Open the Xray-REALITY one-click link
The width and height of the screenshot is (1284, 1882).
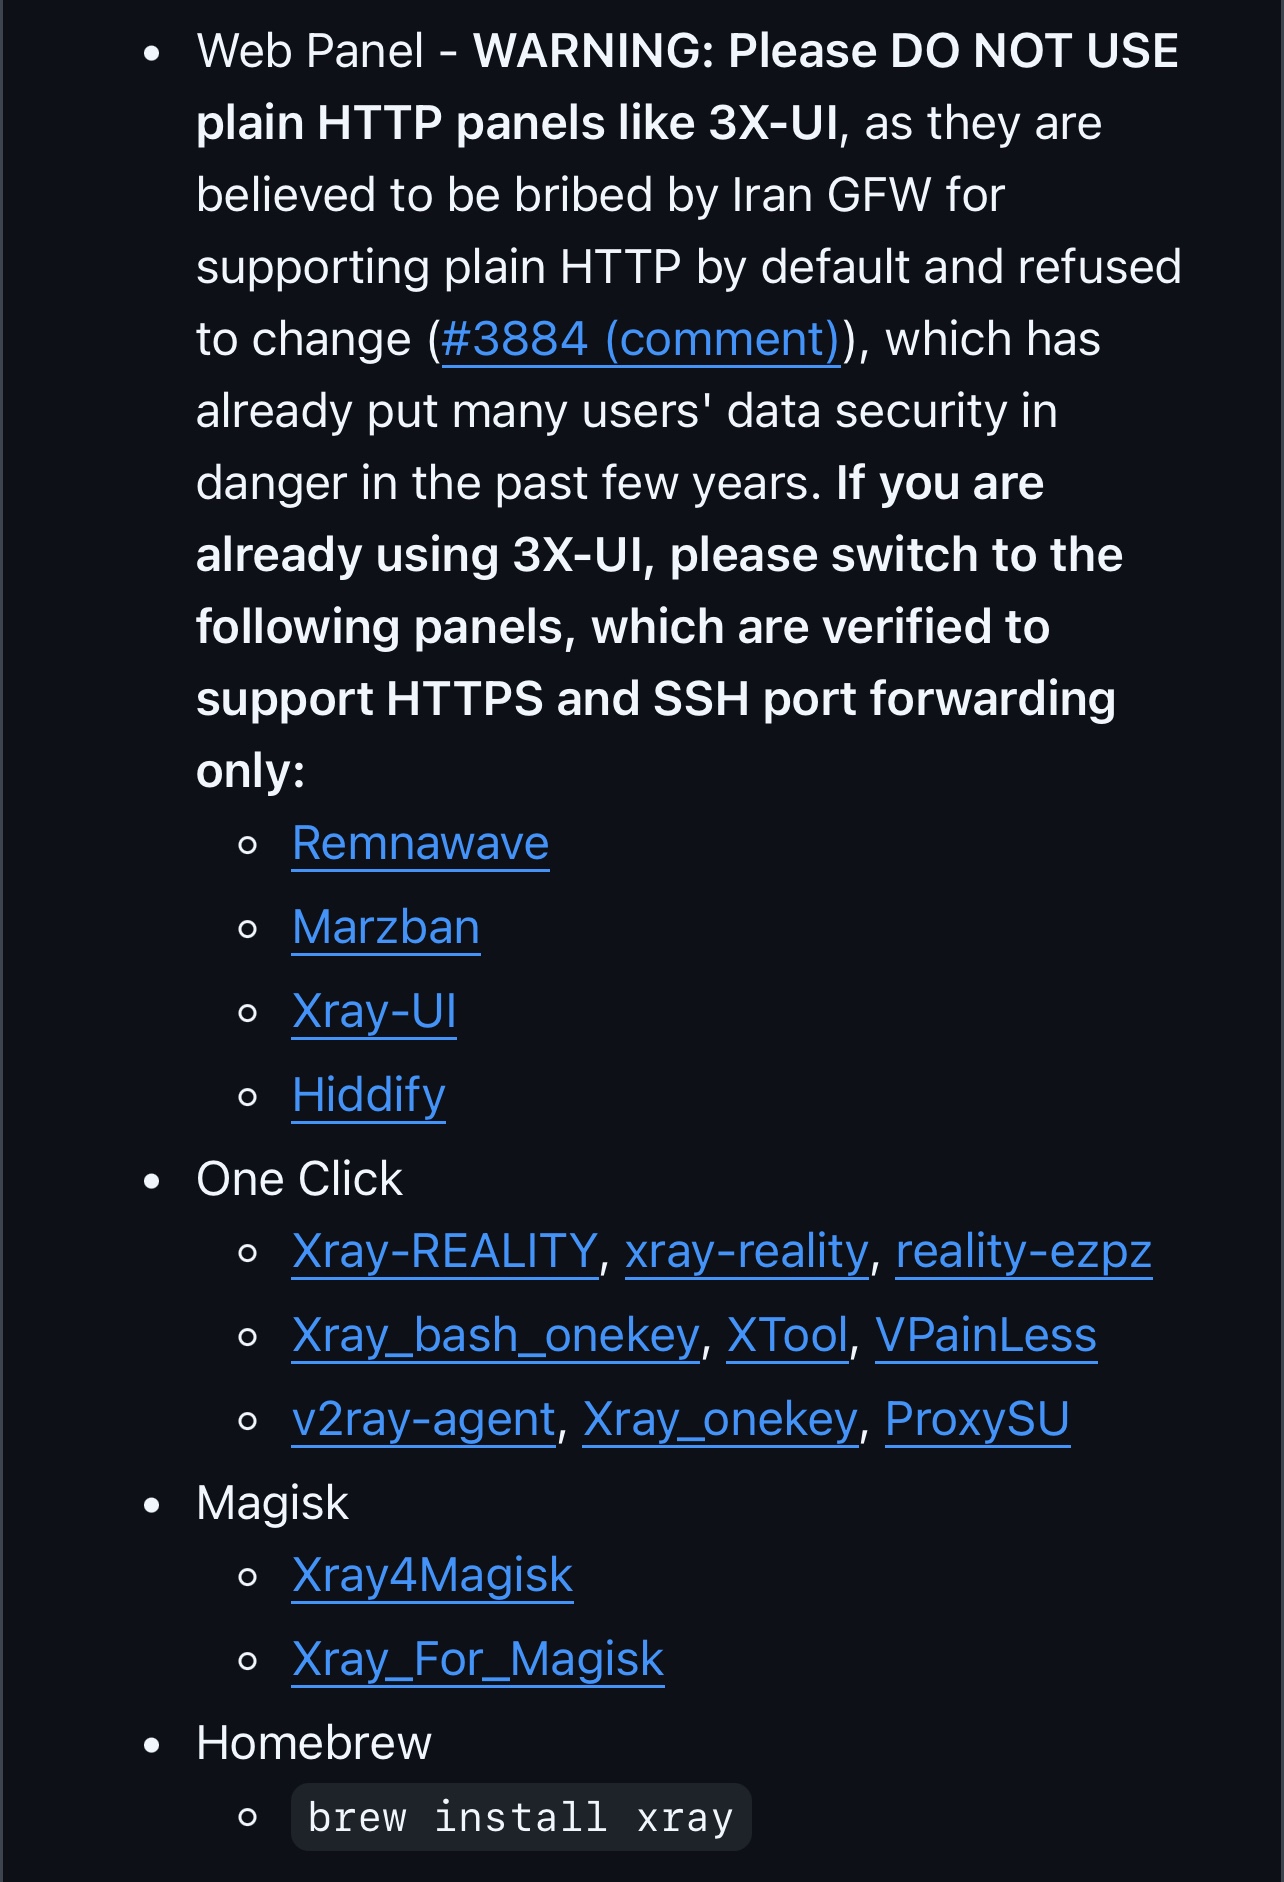(445, 1251)
